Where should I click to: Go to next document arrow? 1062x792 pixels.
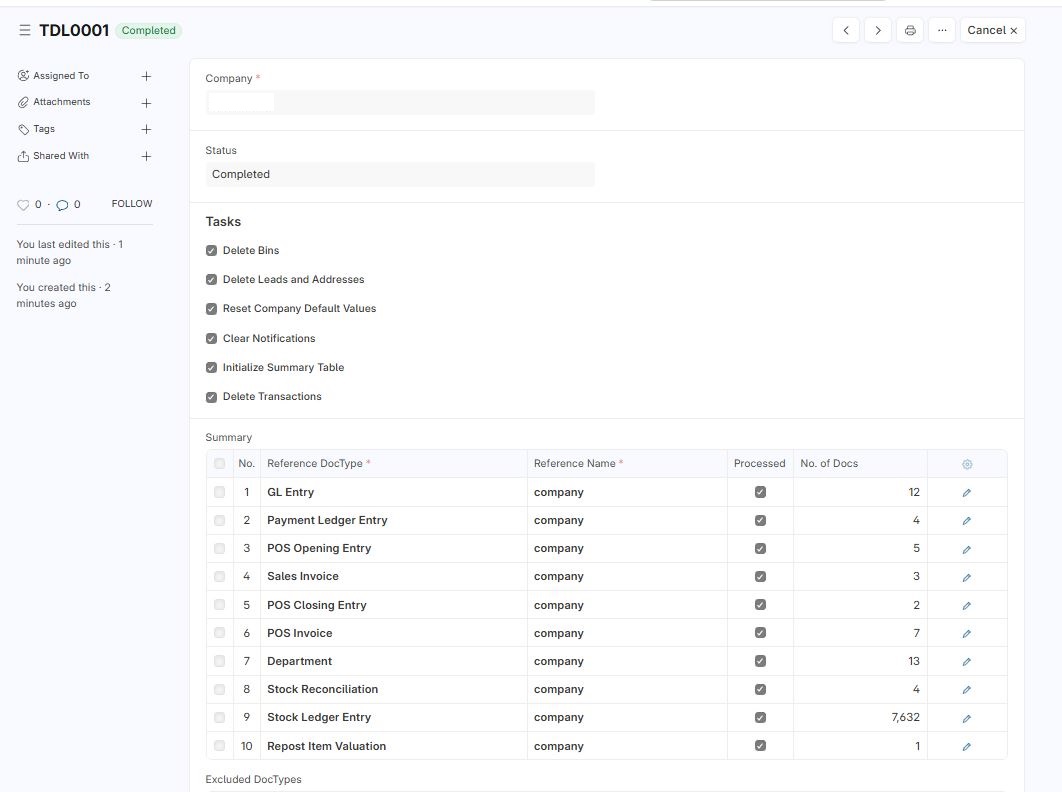[x=878, y=30]
